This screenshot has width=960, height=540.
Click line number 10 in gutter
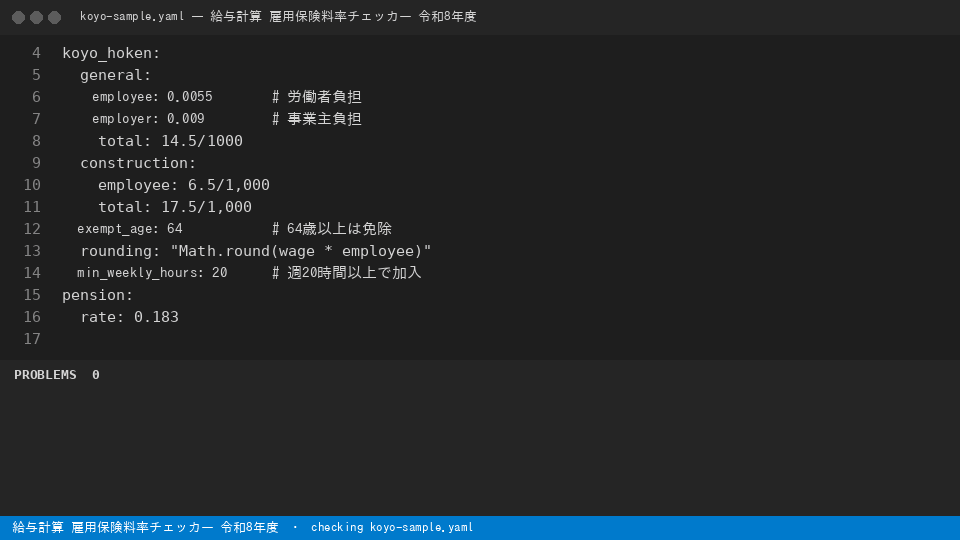click(x=32, y=185)
